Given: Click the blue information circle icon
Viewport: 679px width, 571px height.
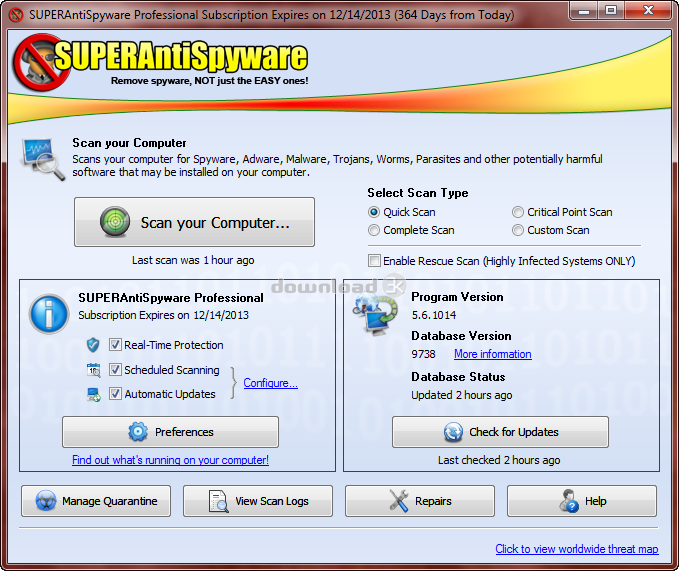Looking at the screenshot, I should pyautogui.click(x=49, y=314).
